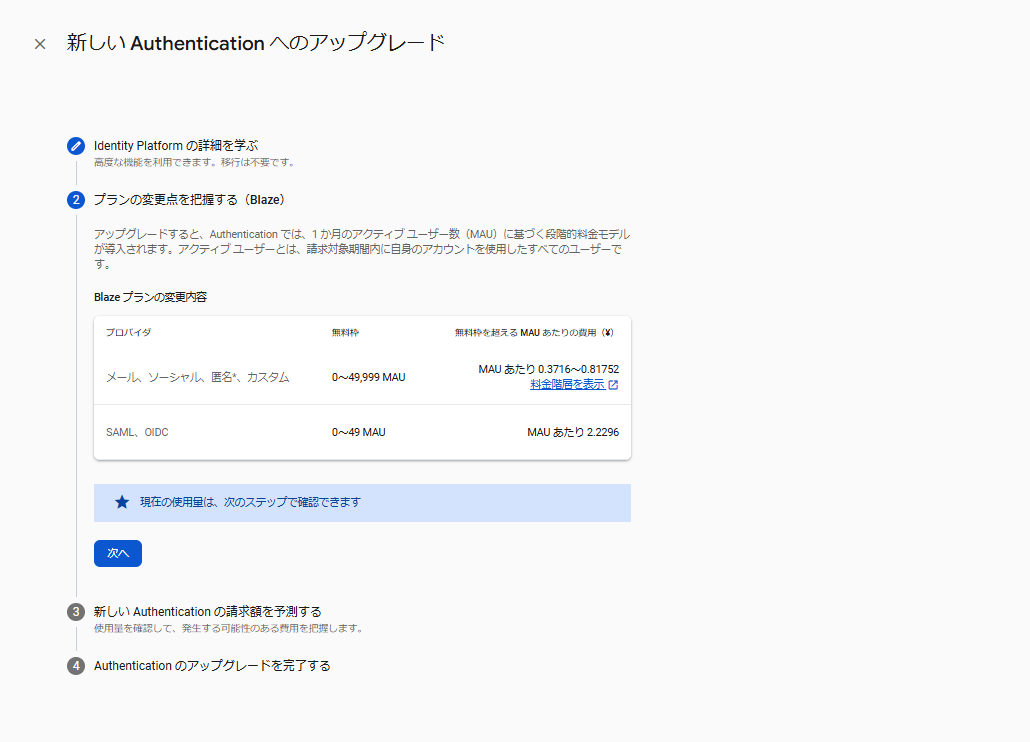Expand step プランの変更点を把握する（Blaze）
Viewport: 1030px width, 742px height.
[x=190, y=200]
